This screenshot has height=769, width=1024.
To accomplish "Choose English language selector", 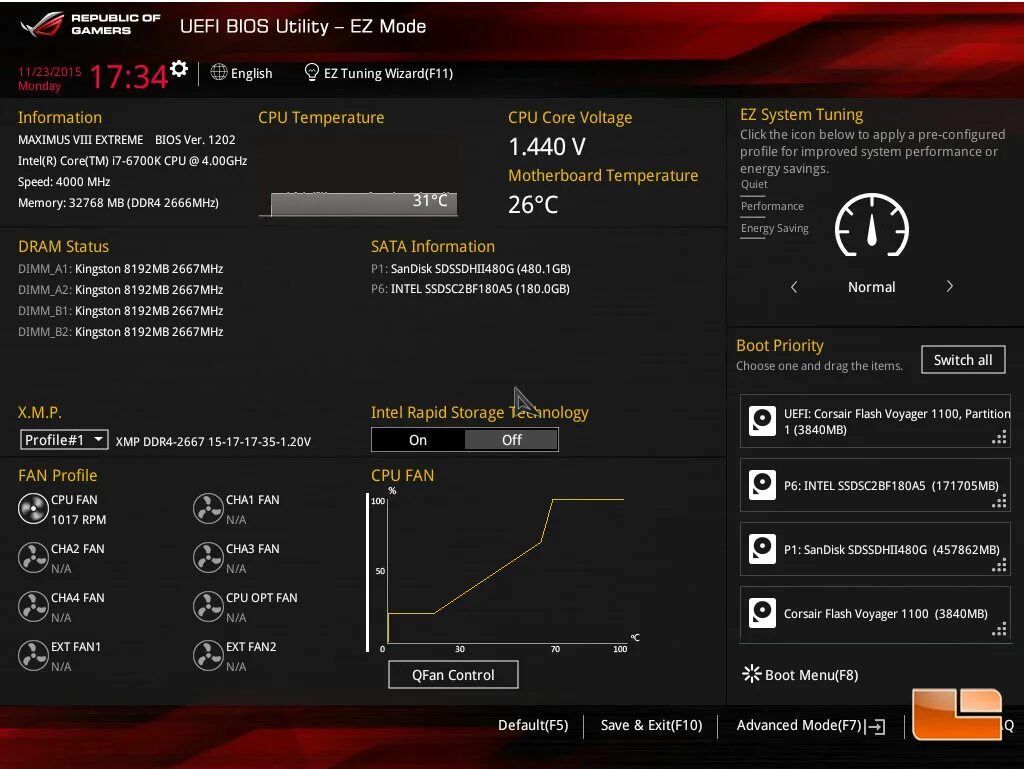I will (242, 73).
